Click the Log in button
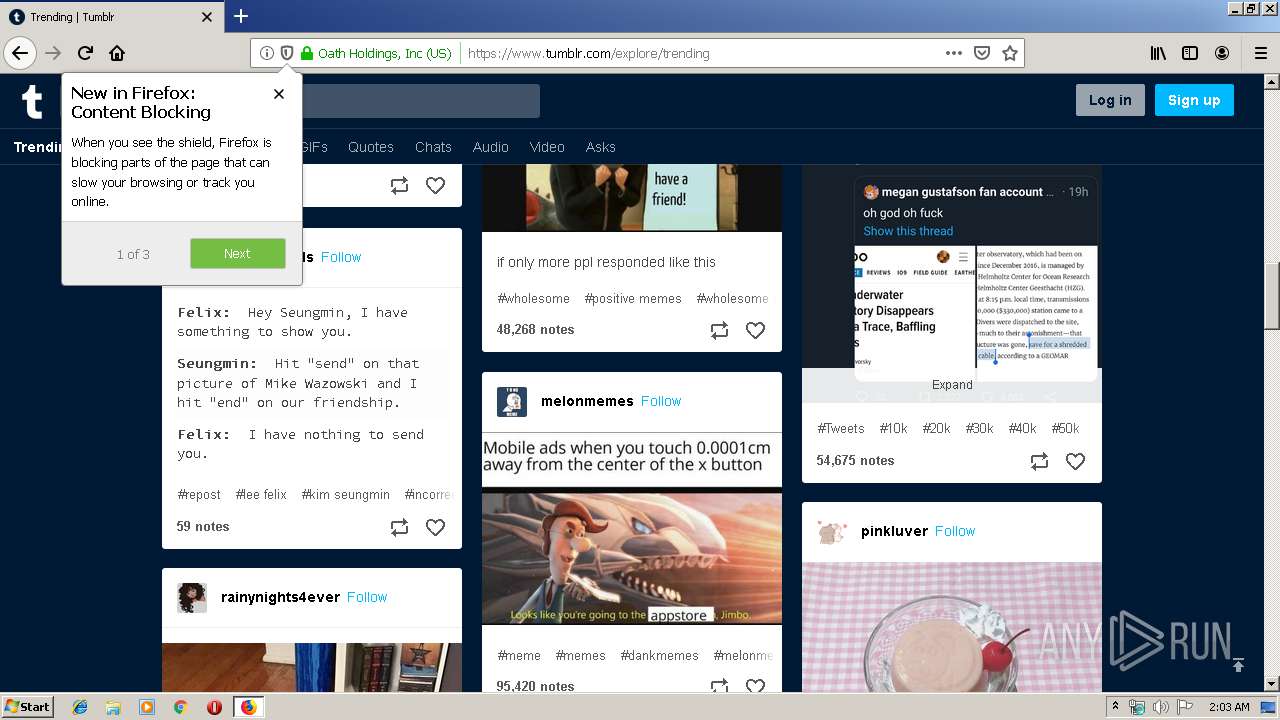 tap(1110, 100)
